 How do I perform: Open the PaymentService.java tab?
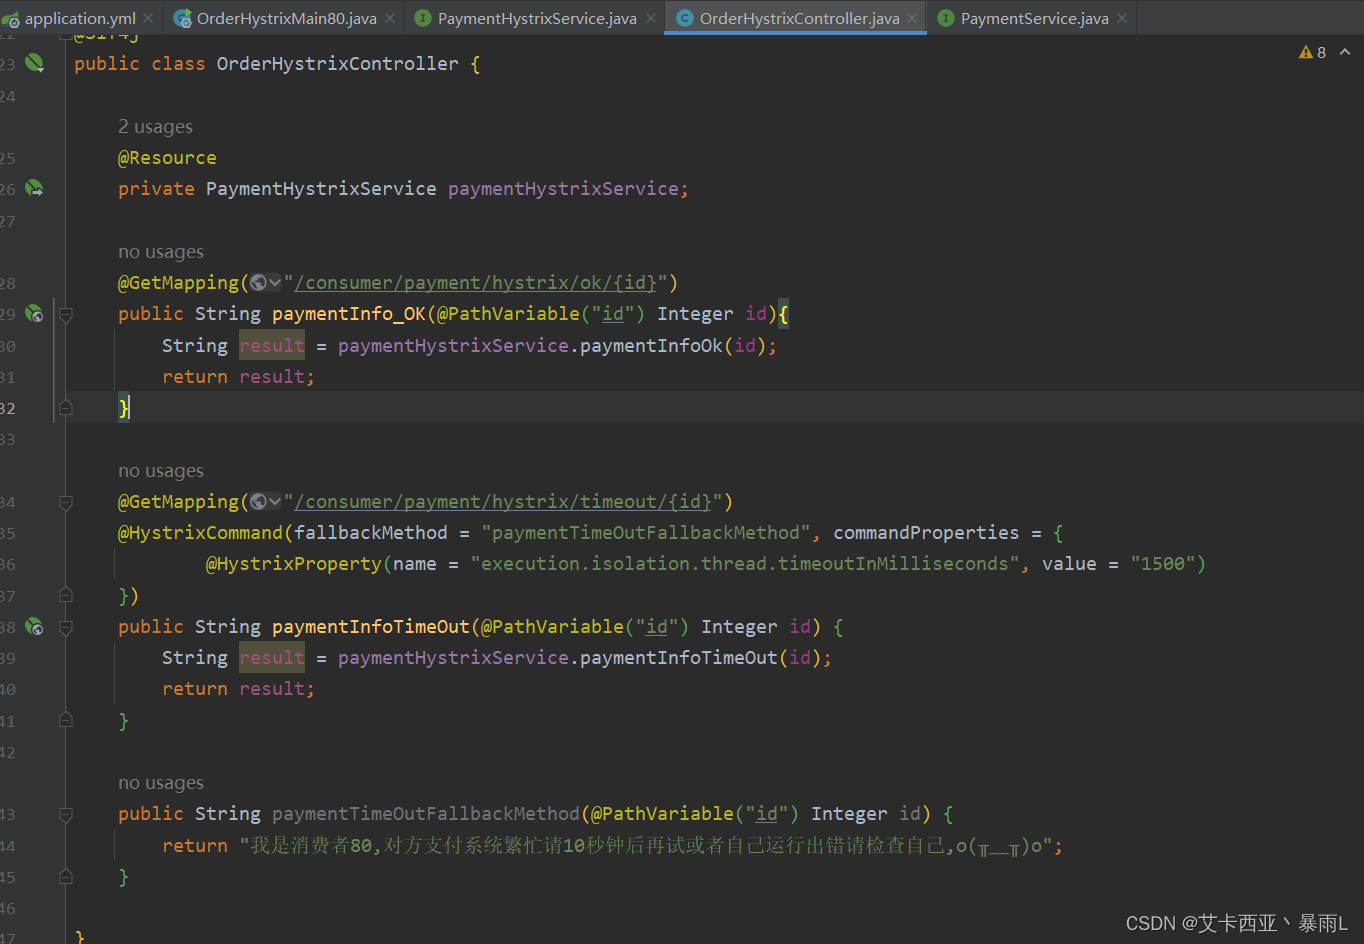1034,18
